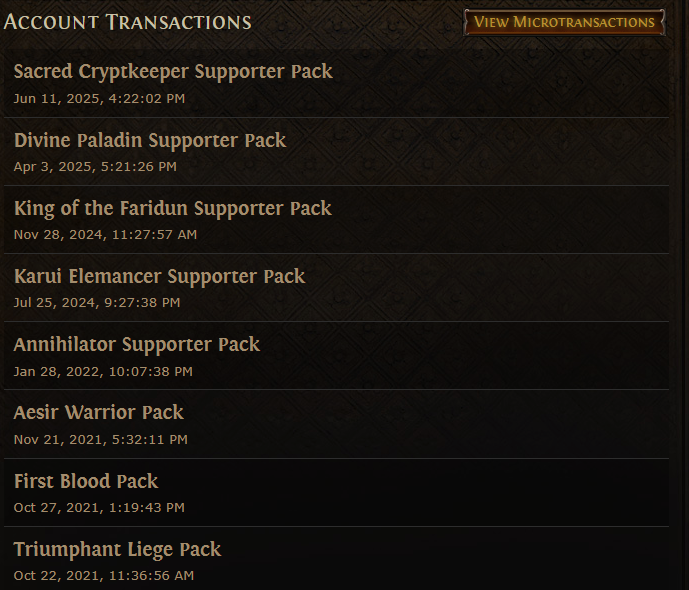Image resolution: width=689 pixels, height=590 pixels.
Task: Select the Nov 28, 2024 timestamp
Action: 105,234
